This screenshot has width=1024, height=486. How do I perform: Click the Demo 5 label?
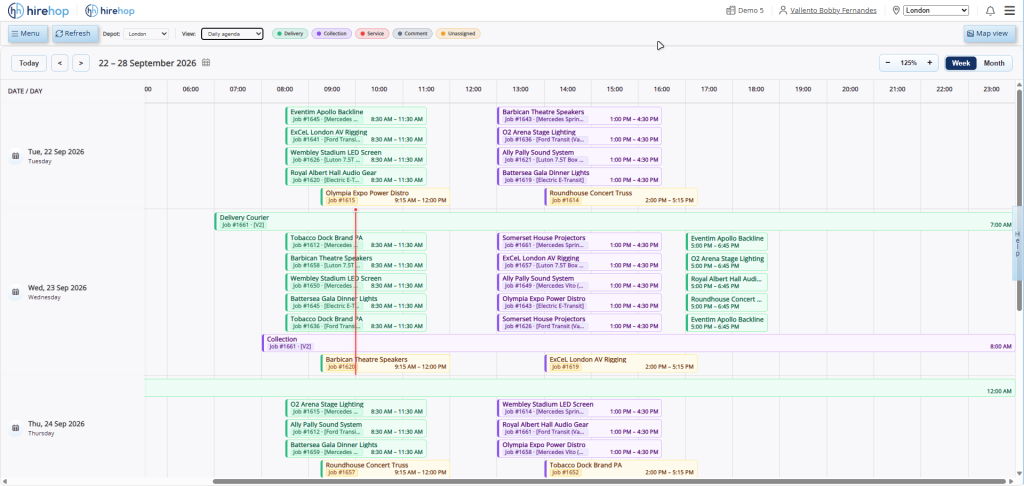tap(751, 10)
